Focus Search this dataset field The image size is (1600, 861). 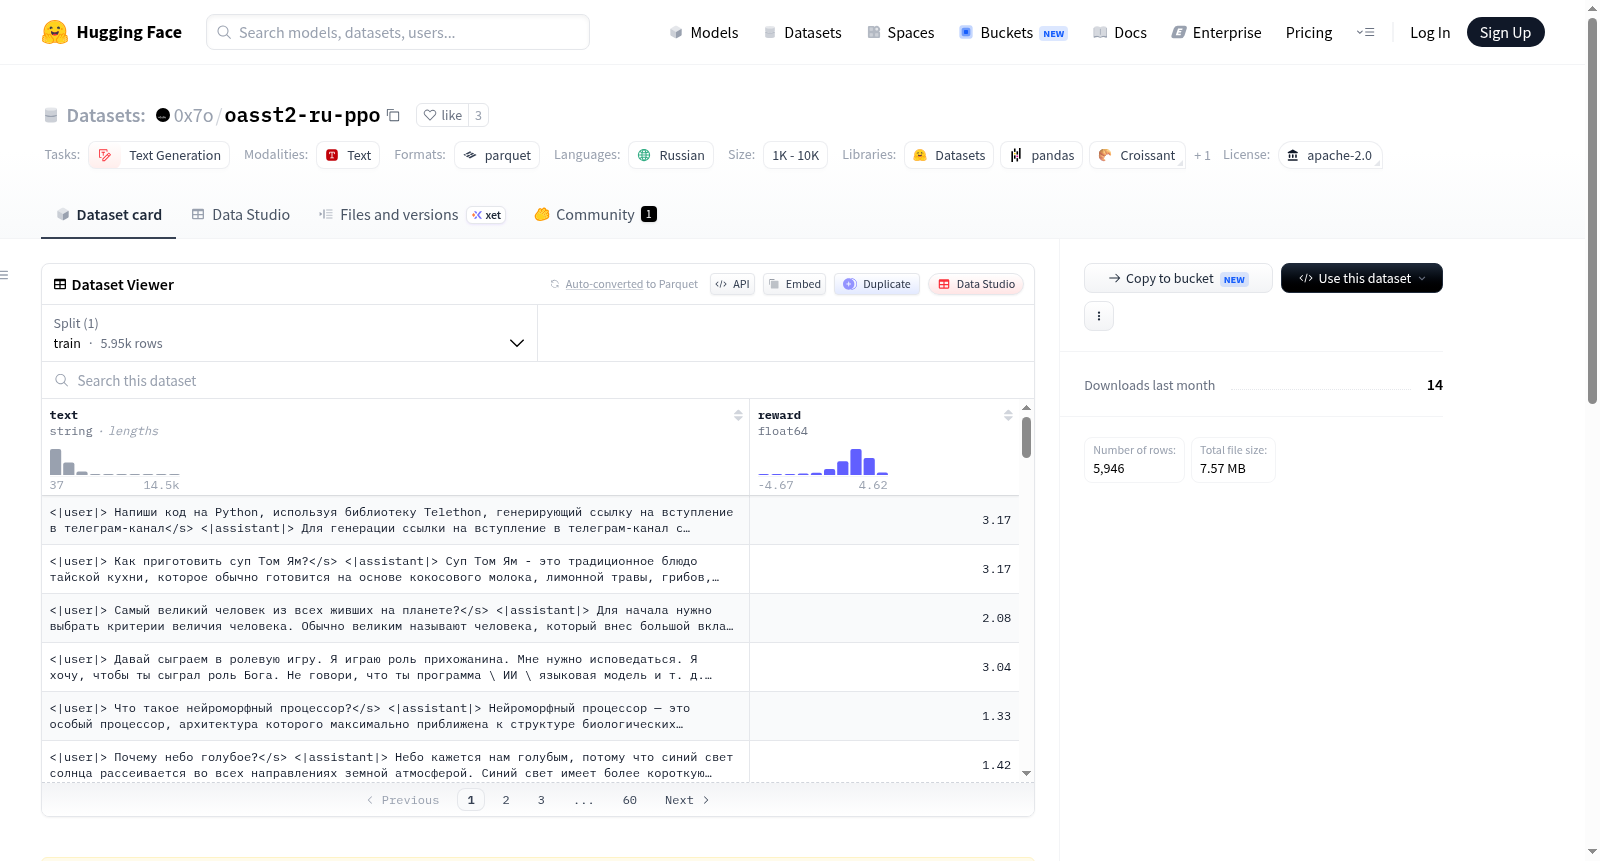pyautogui.click(x=538, y=381)
